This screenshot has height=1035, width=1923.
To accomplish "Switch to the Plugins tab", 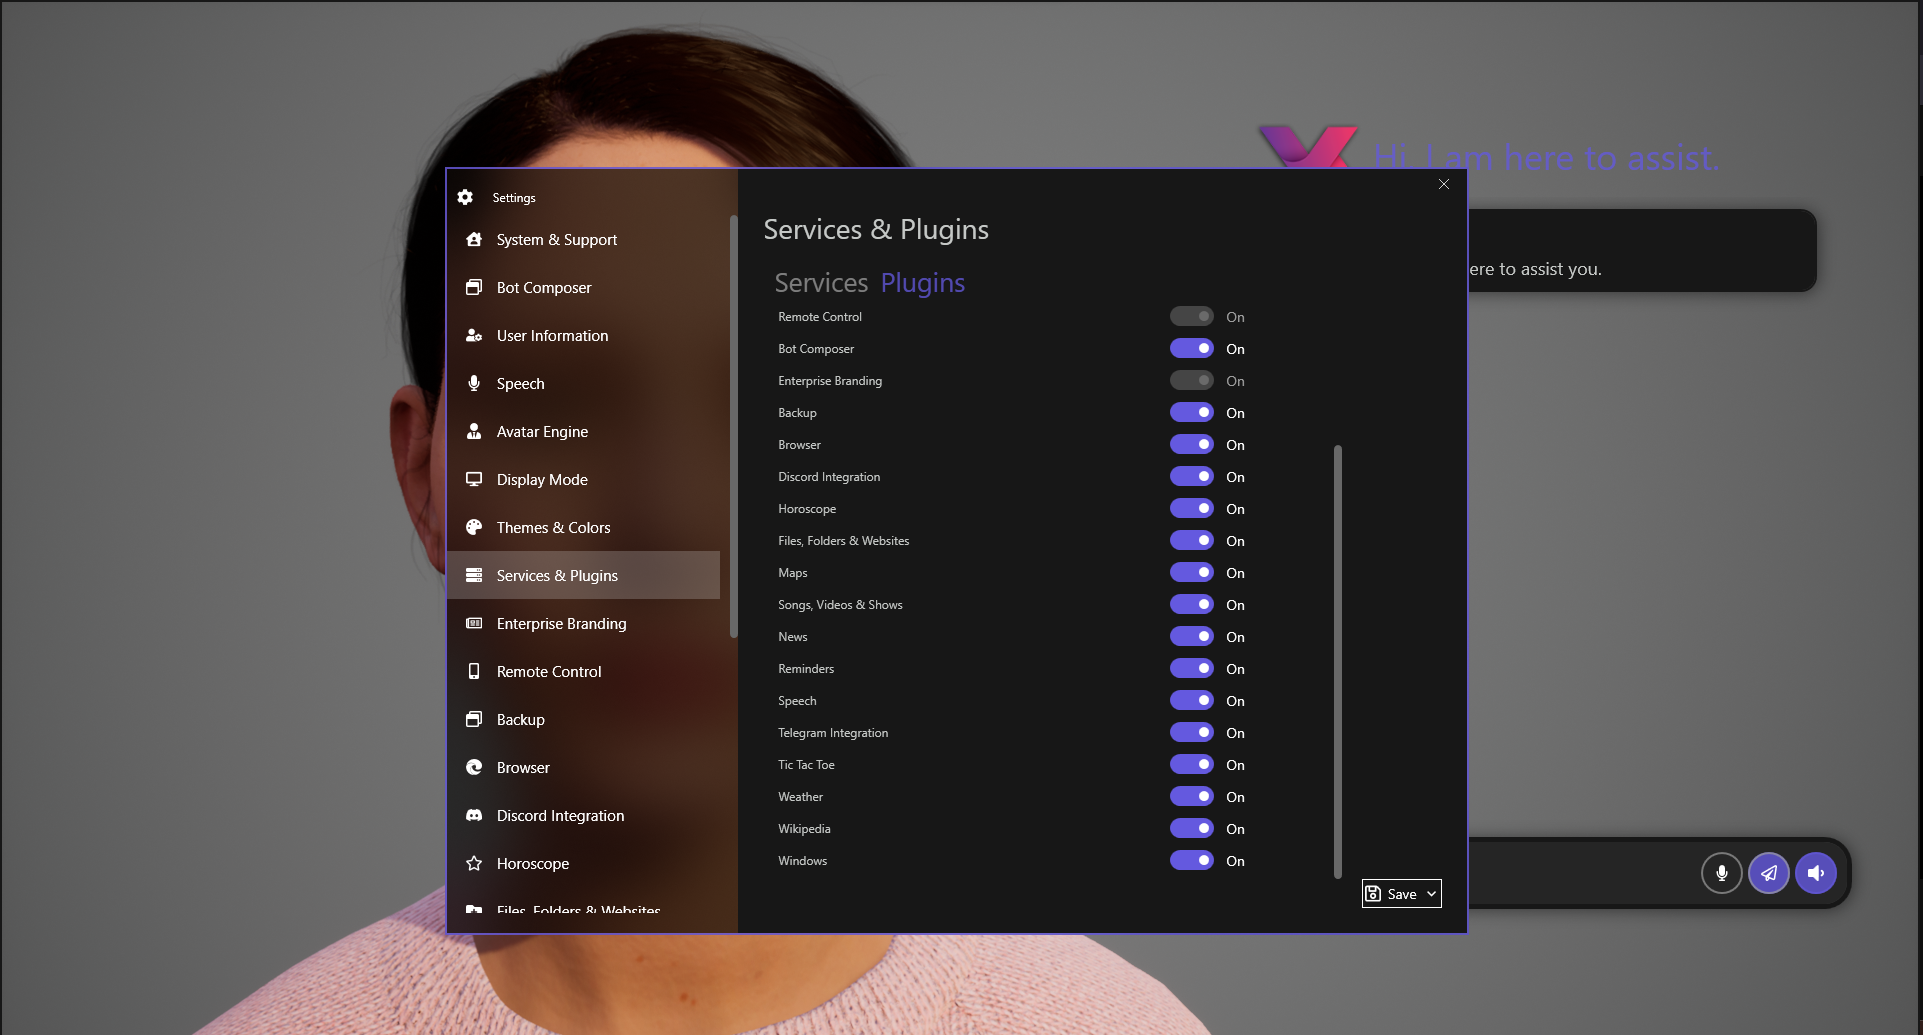I will 921,282.
